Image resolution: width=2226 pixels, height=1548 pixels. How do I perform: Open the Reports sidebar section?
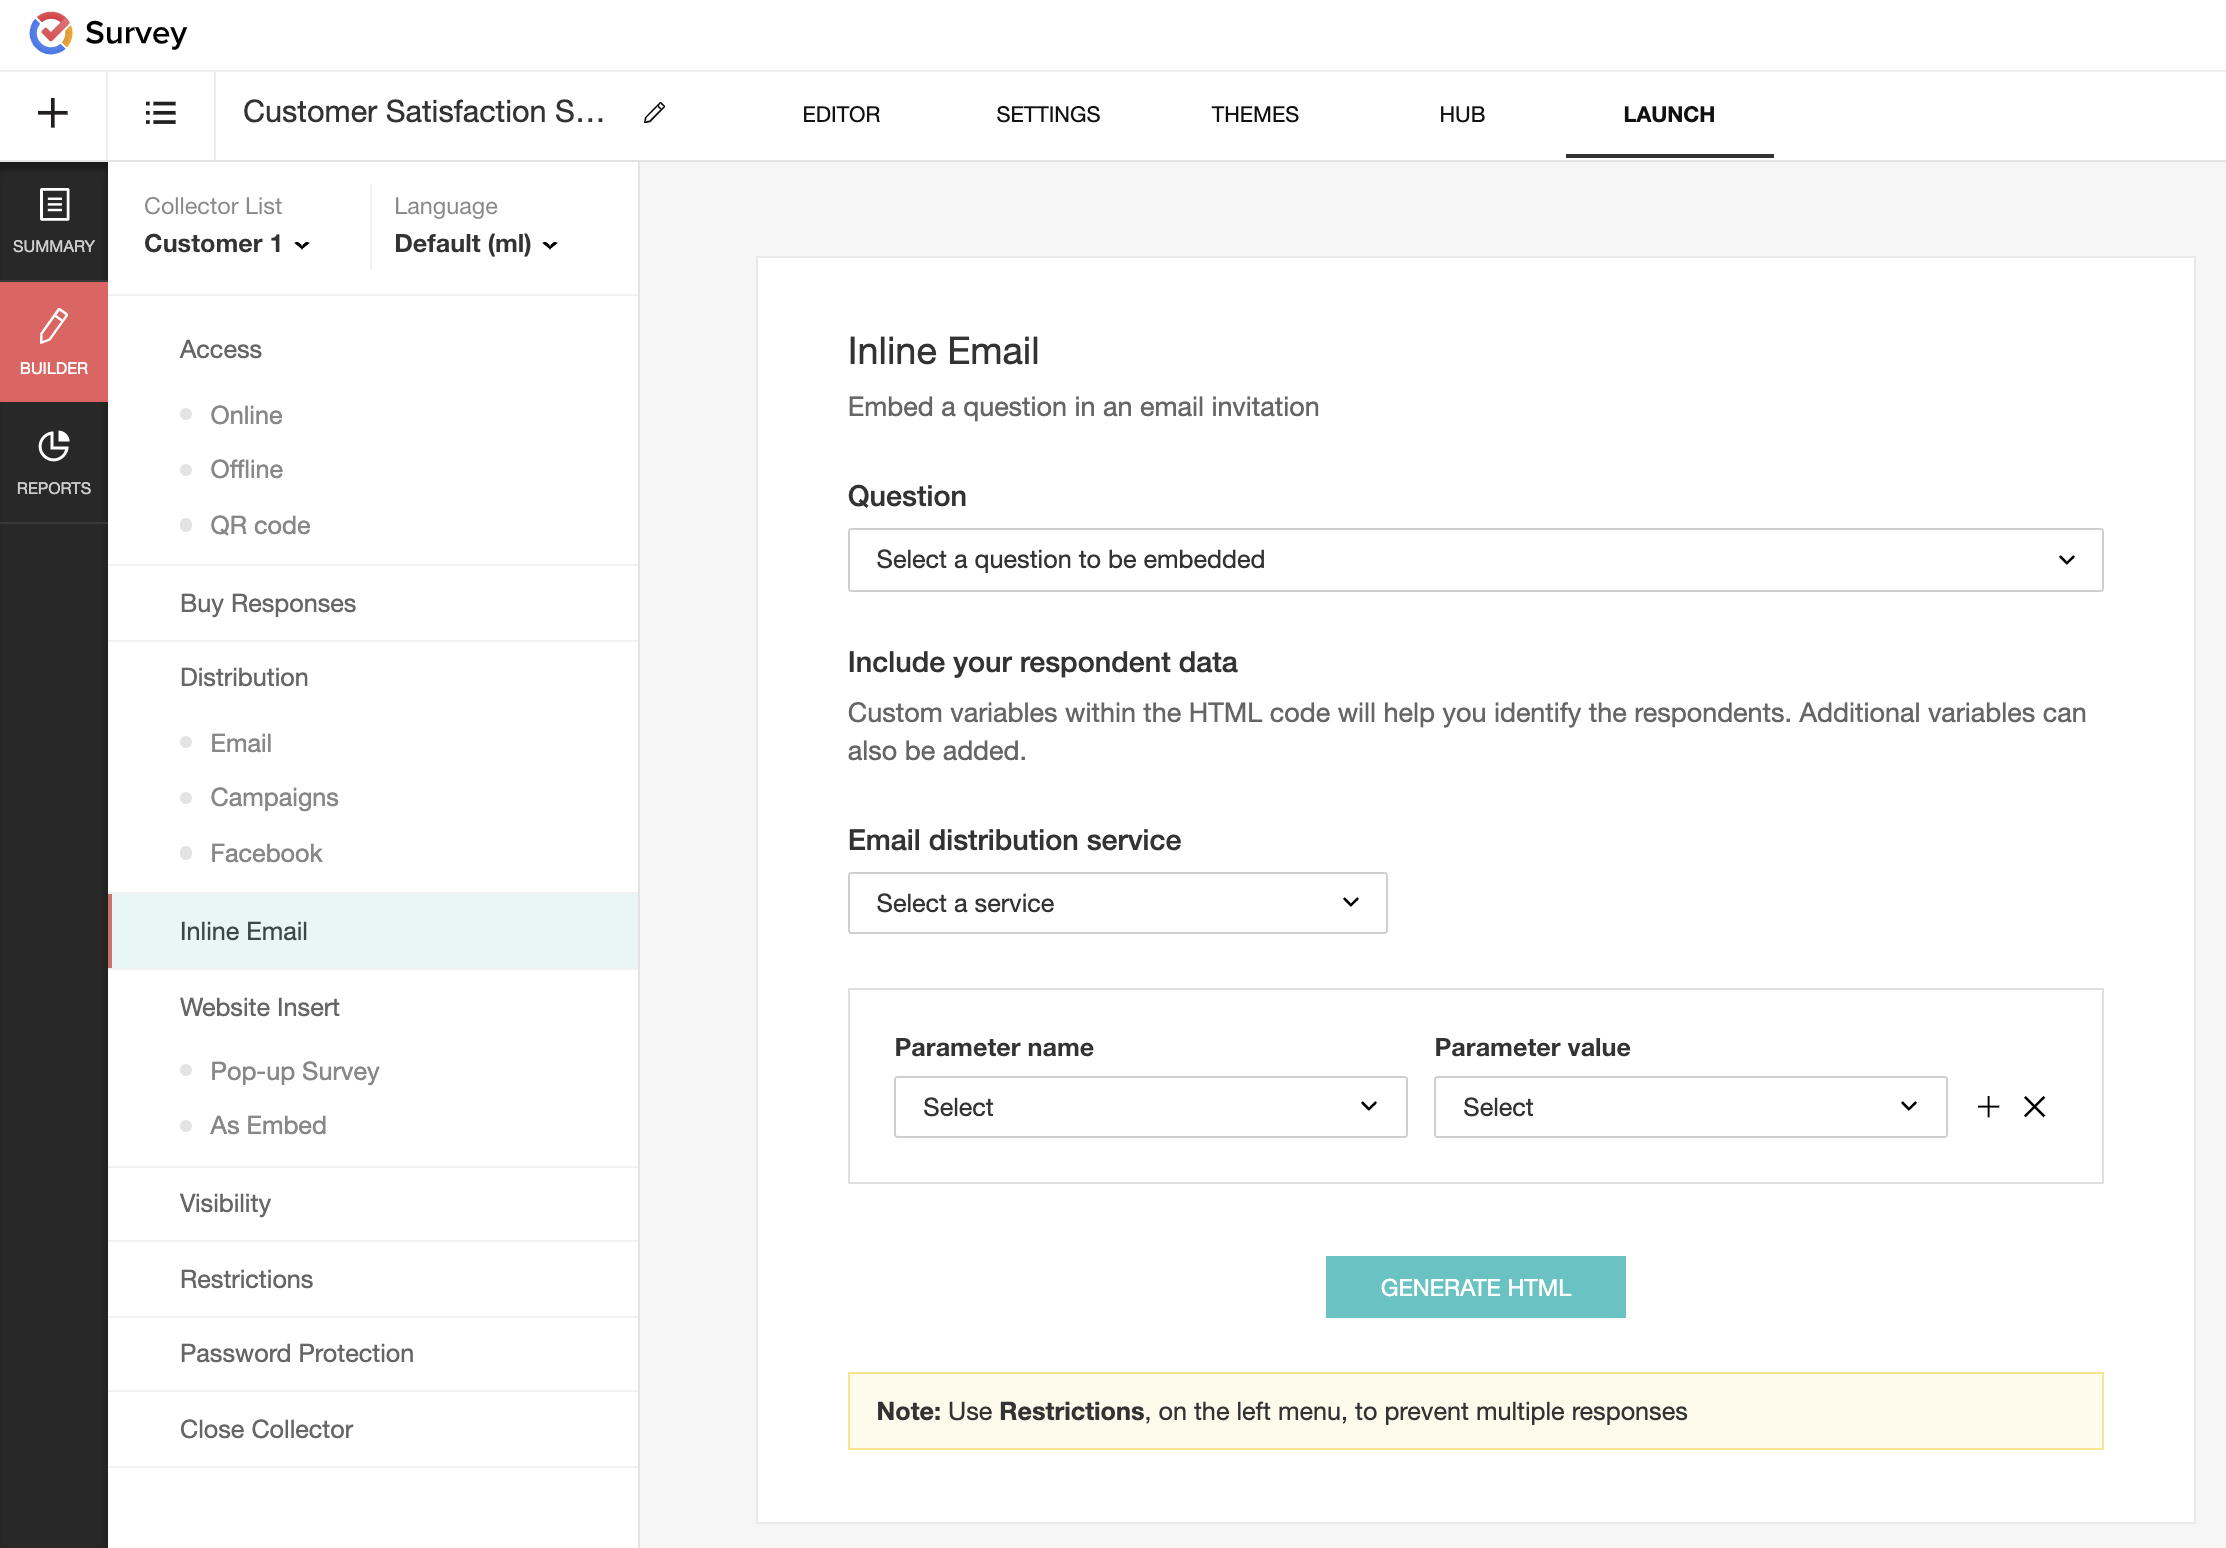point(53,463)
